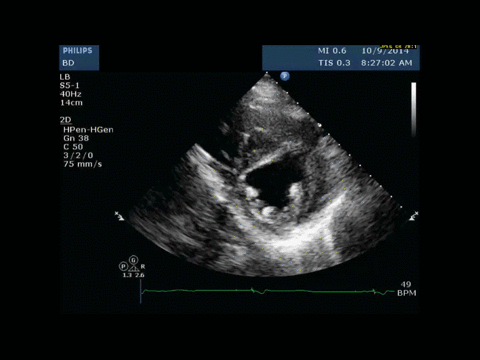Click the MI 0.6 indicator

[x=332, y=51]
